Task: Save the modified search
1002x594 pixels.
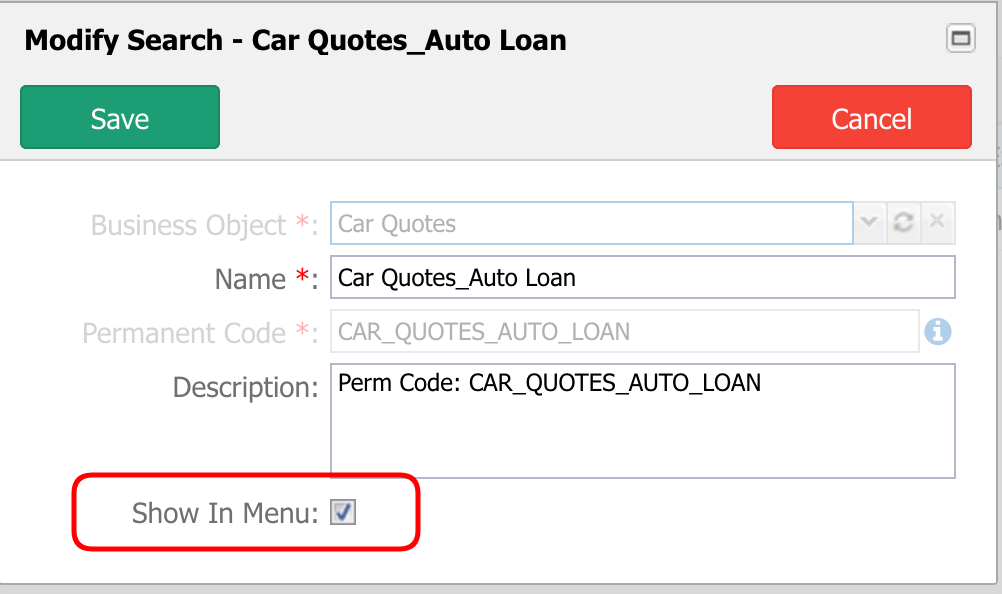Action: point(120,117)
